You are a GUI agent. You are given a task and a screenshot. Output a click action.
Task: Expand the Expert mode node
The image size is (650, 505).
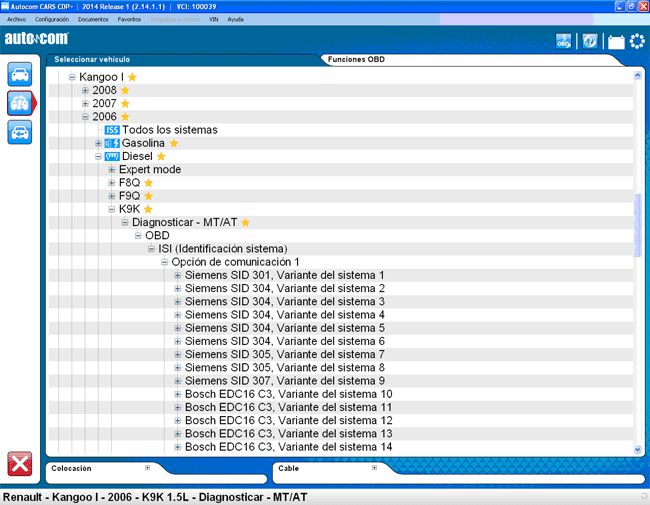click(112, 170)
